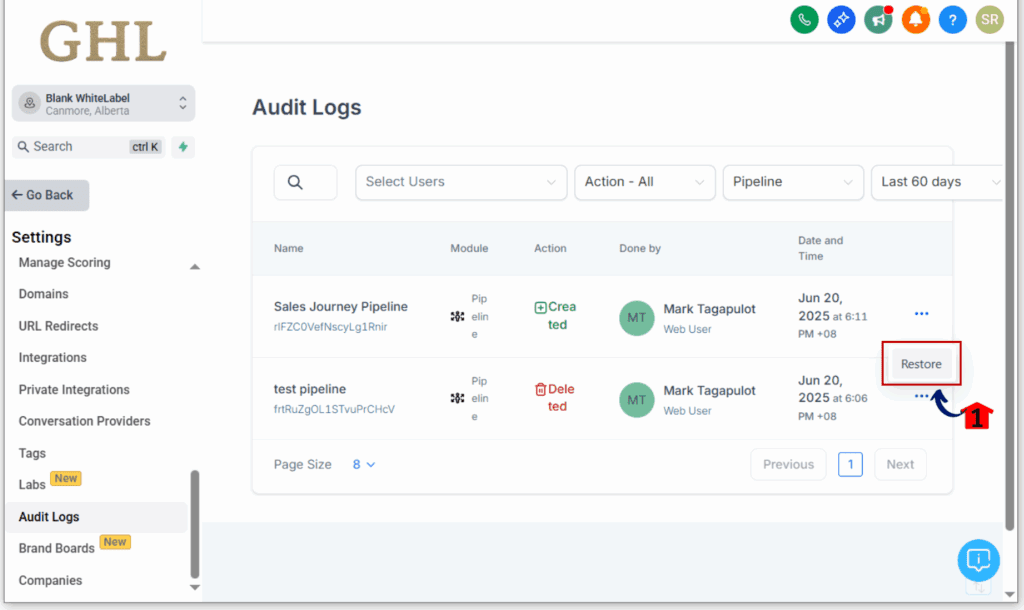Open the orange notifications bell
The image size is (1024, 610).
pyautogui.click(x=915, y=19)
